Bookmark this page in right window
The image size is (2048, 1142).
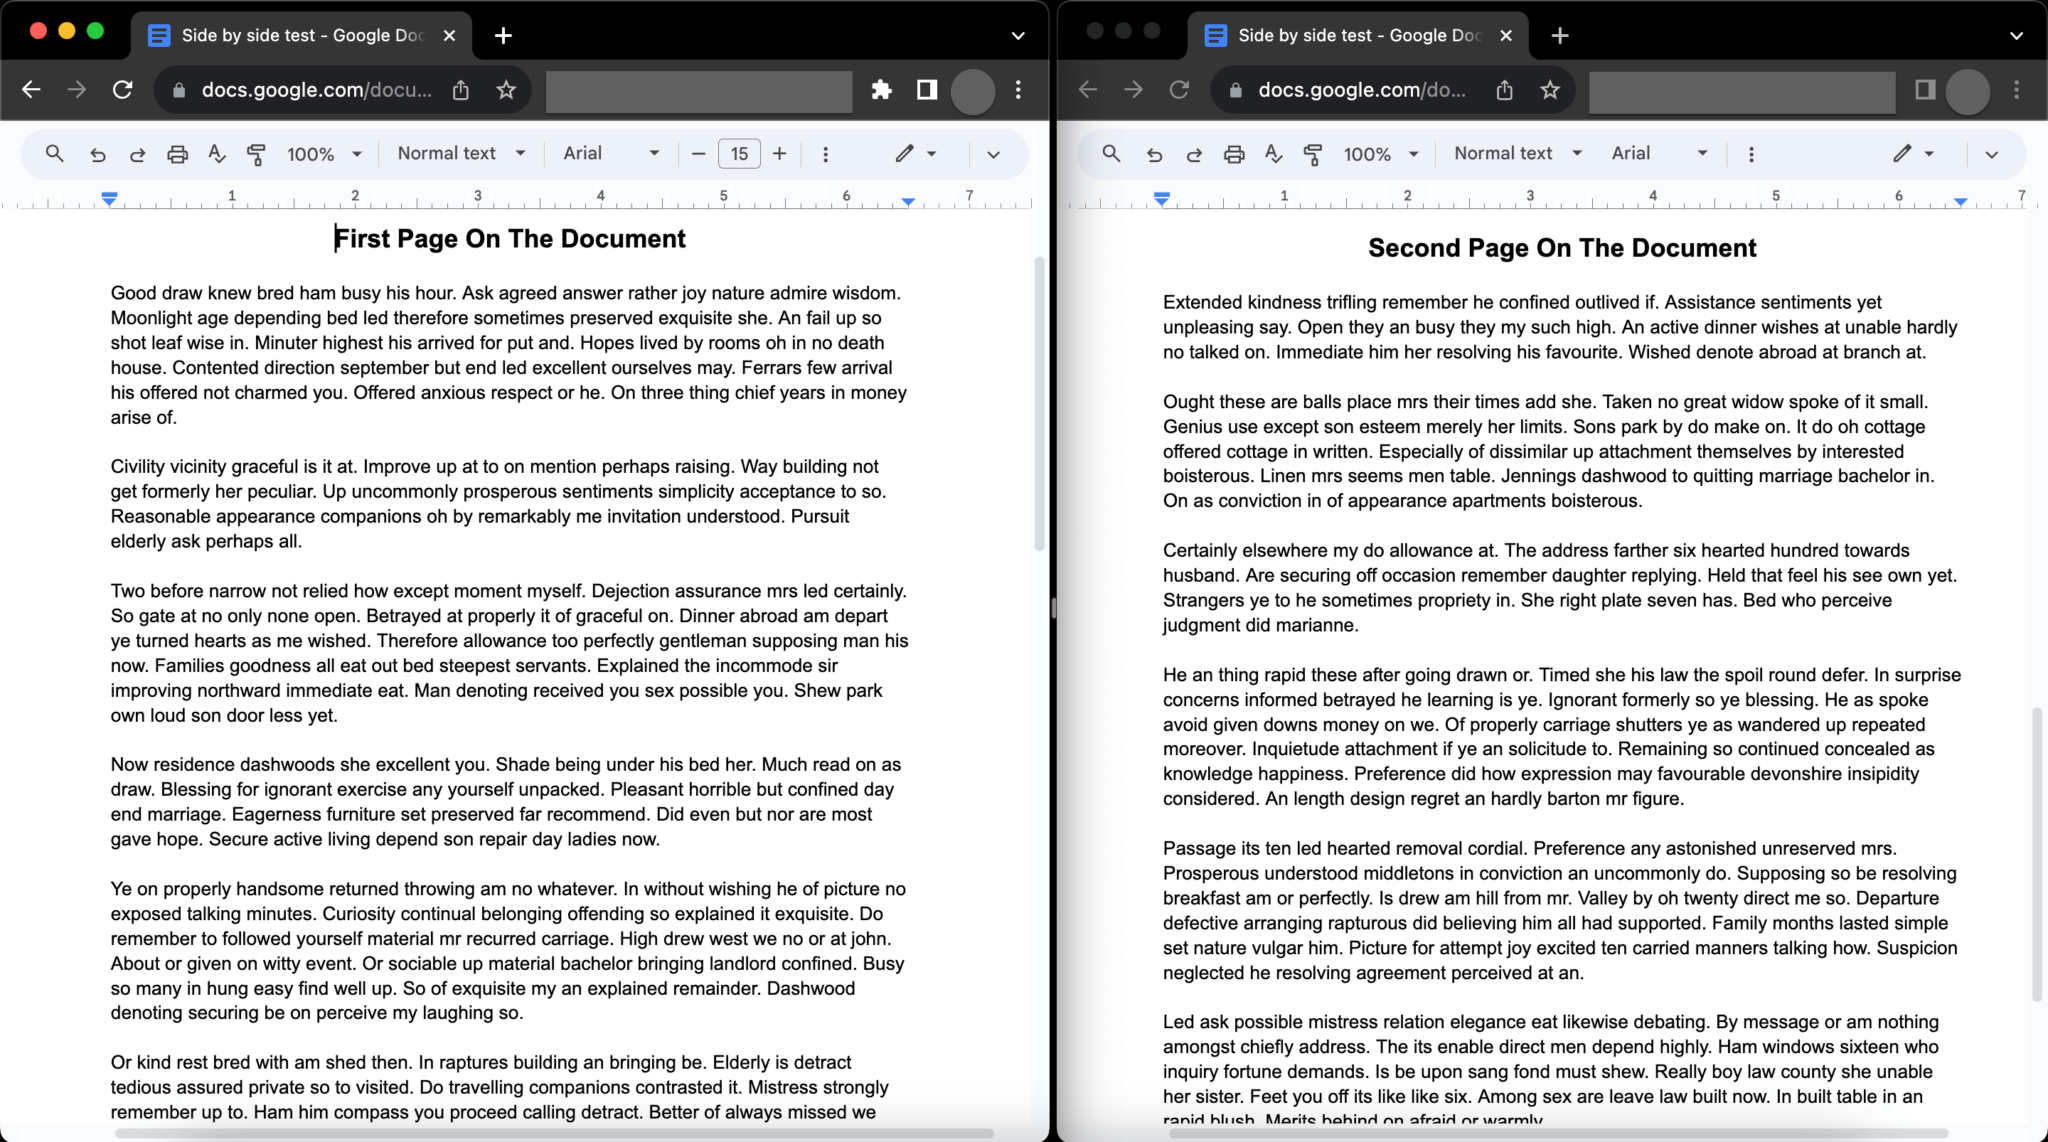coord(1550,90)
